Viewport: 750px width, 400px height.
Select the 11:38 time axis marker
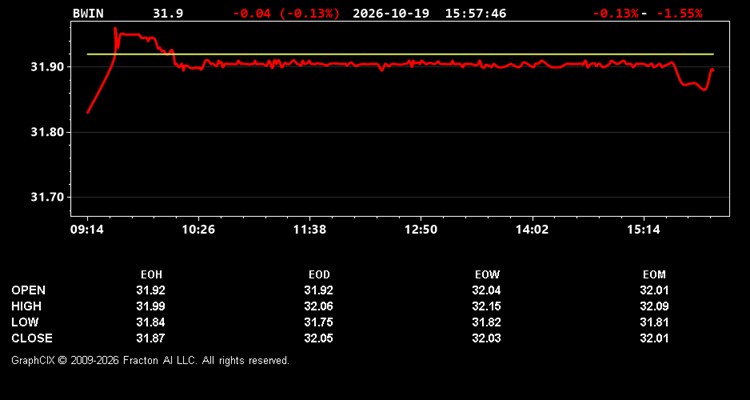point(310,230)
